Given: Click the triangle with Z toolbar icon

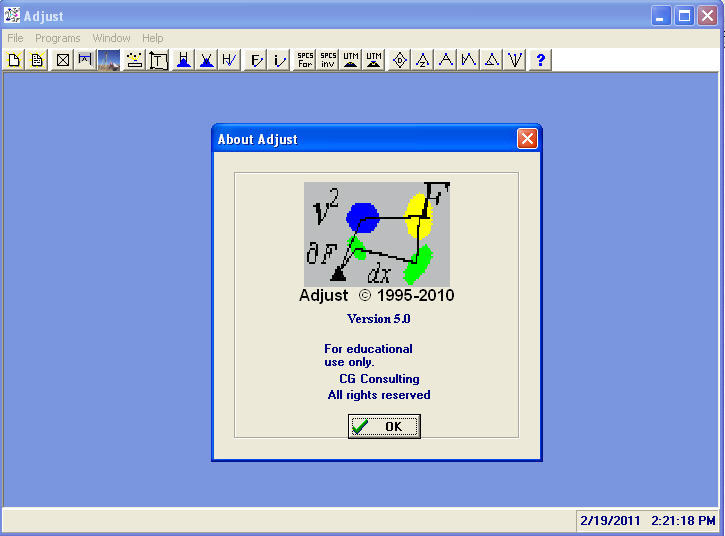Looking at the screenshot, I should pyautogui.click(x=423, y=60).
